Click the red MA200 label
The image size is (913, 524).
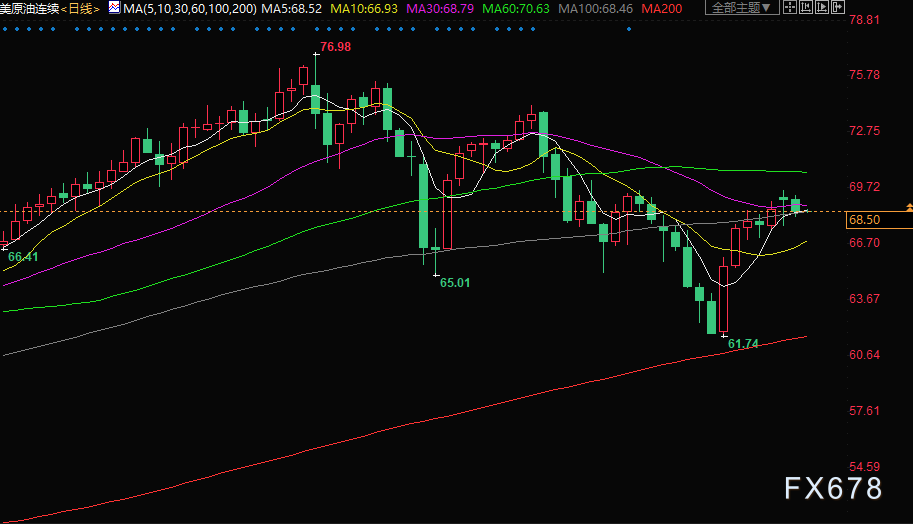click(x=661, y=9)
